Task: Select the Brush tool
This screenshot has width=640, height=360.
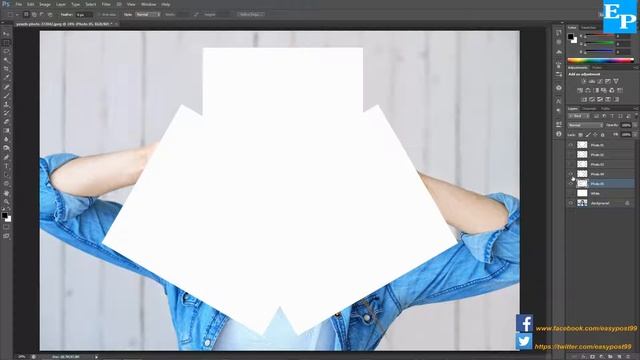Action: pos(6,96)
